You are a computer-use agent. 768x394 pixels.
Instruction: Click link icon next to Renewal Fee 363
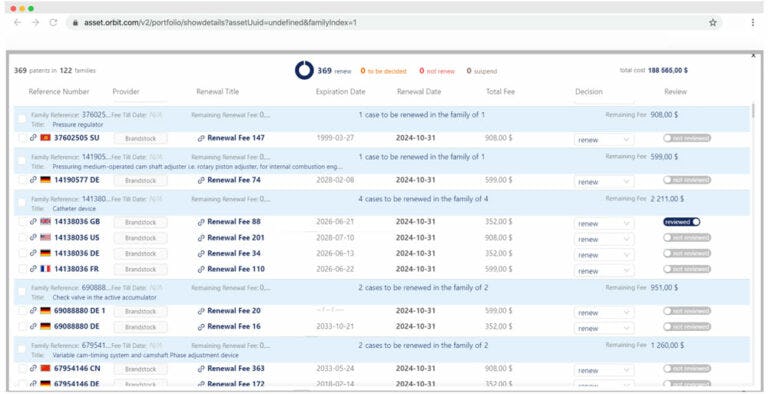(201, 369)
